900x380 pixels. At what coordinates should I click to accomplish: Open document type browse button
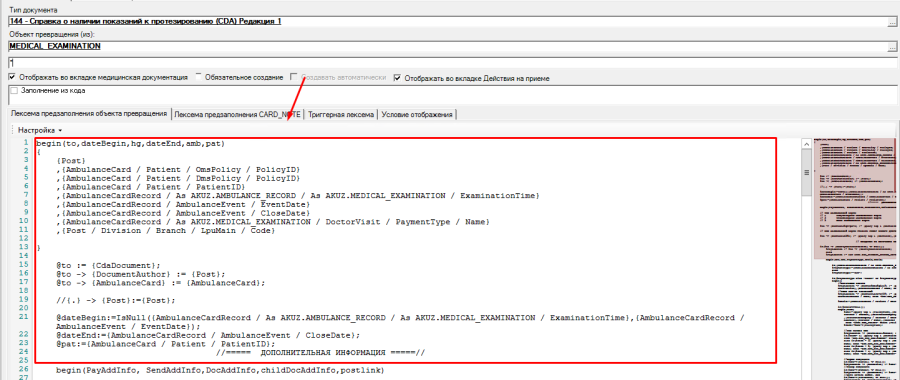click(x=892, y=22)
